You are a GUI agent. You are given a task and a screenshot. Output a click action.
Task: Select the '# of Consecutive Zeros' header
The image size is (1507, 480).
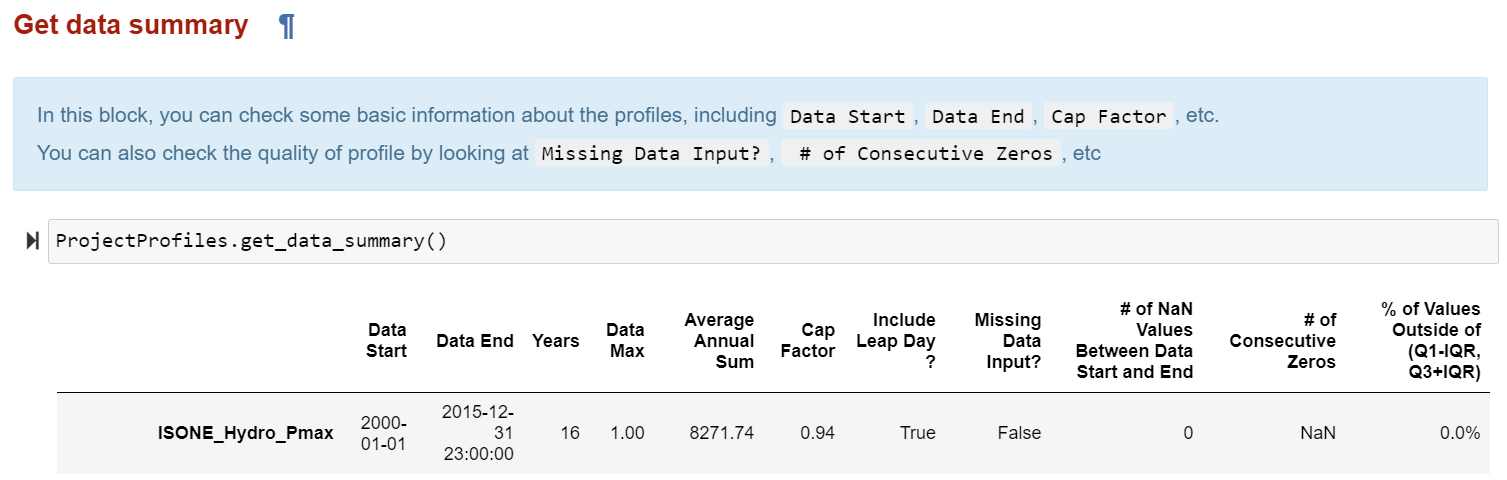point(1283,340)
